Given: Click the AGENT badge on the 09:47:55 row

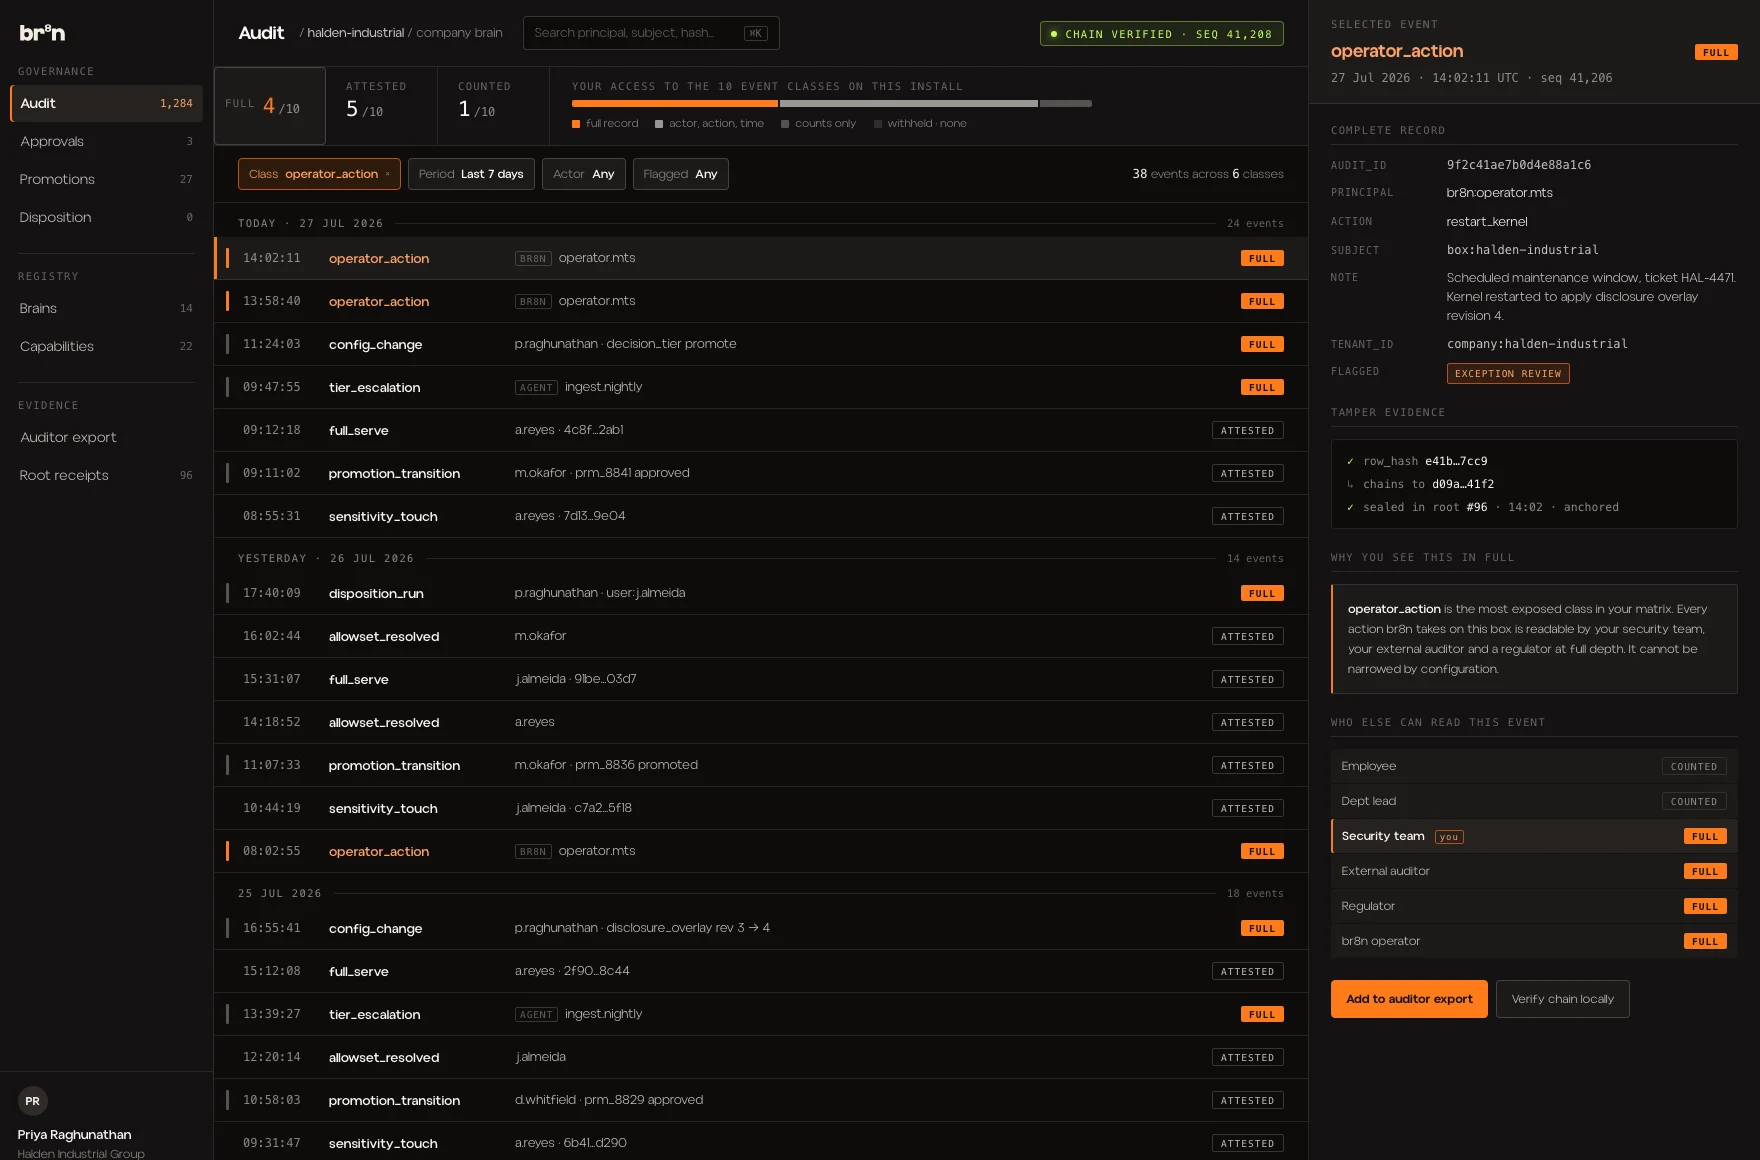Looking at the screenshot, I should pos(536,388).
